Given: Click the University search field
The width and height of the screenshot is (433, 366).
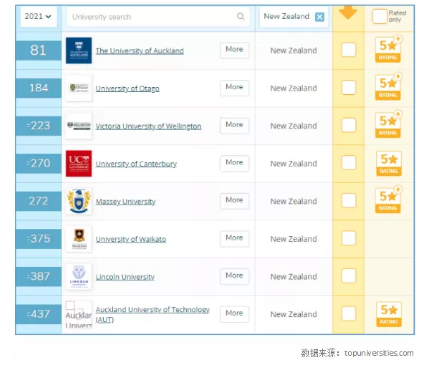Looking at the screenshot, I should [x=158, y=17].
